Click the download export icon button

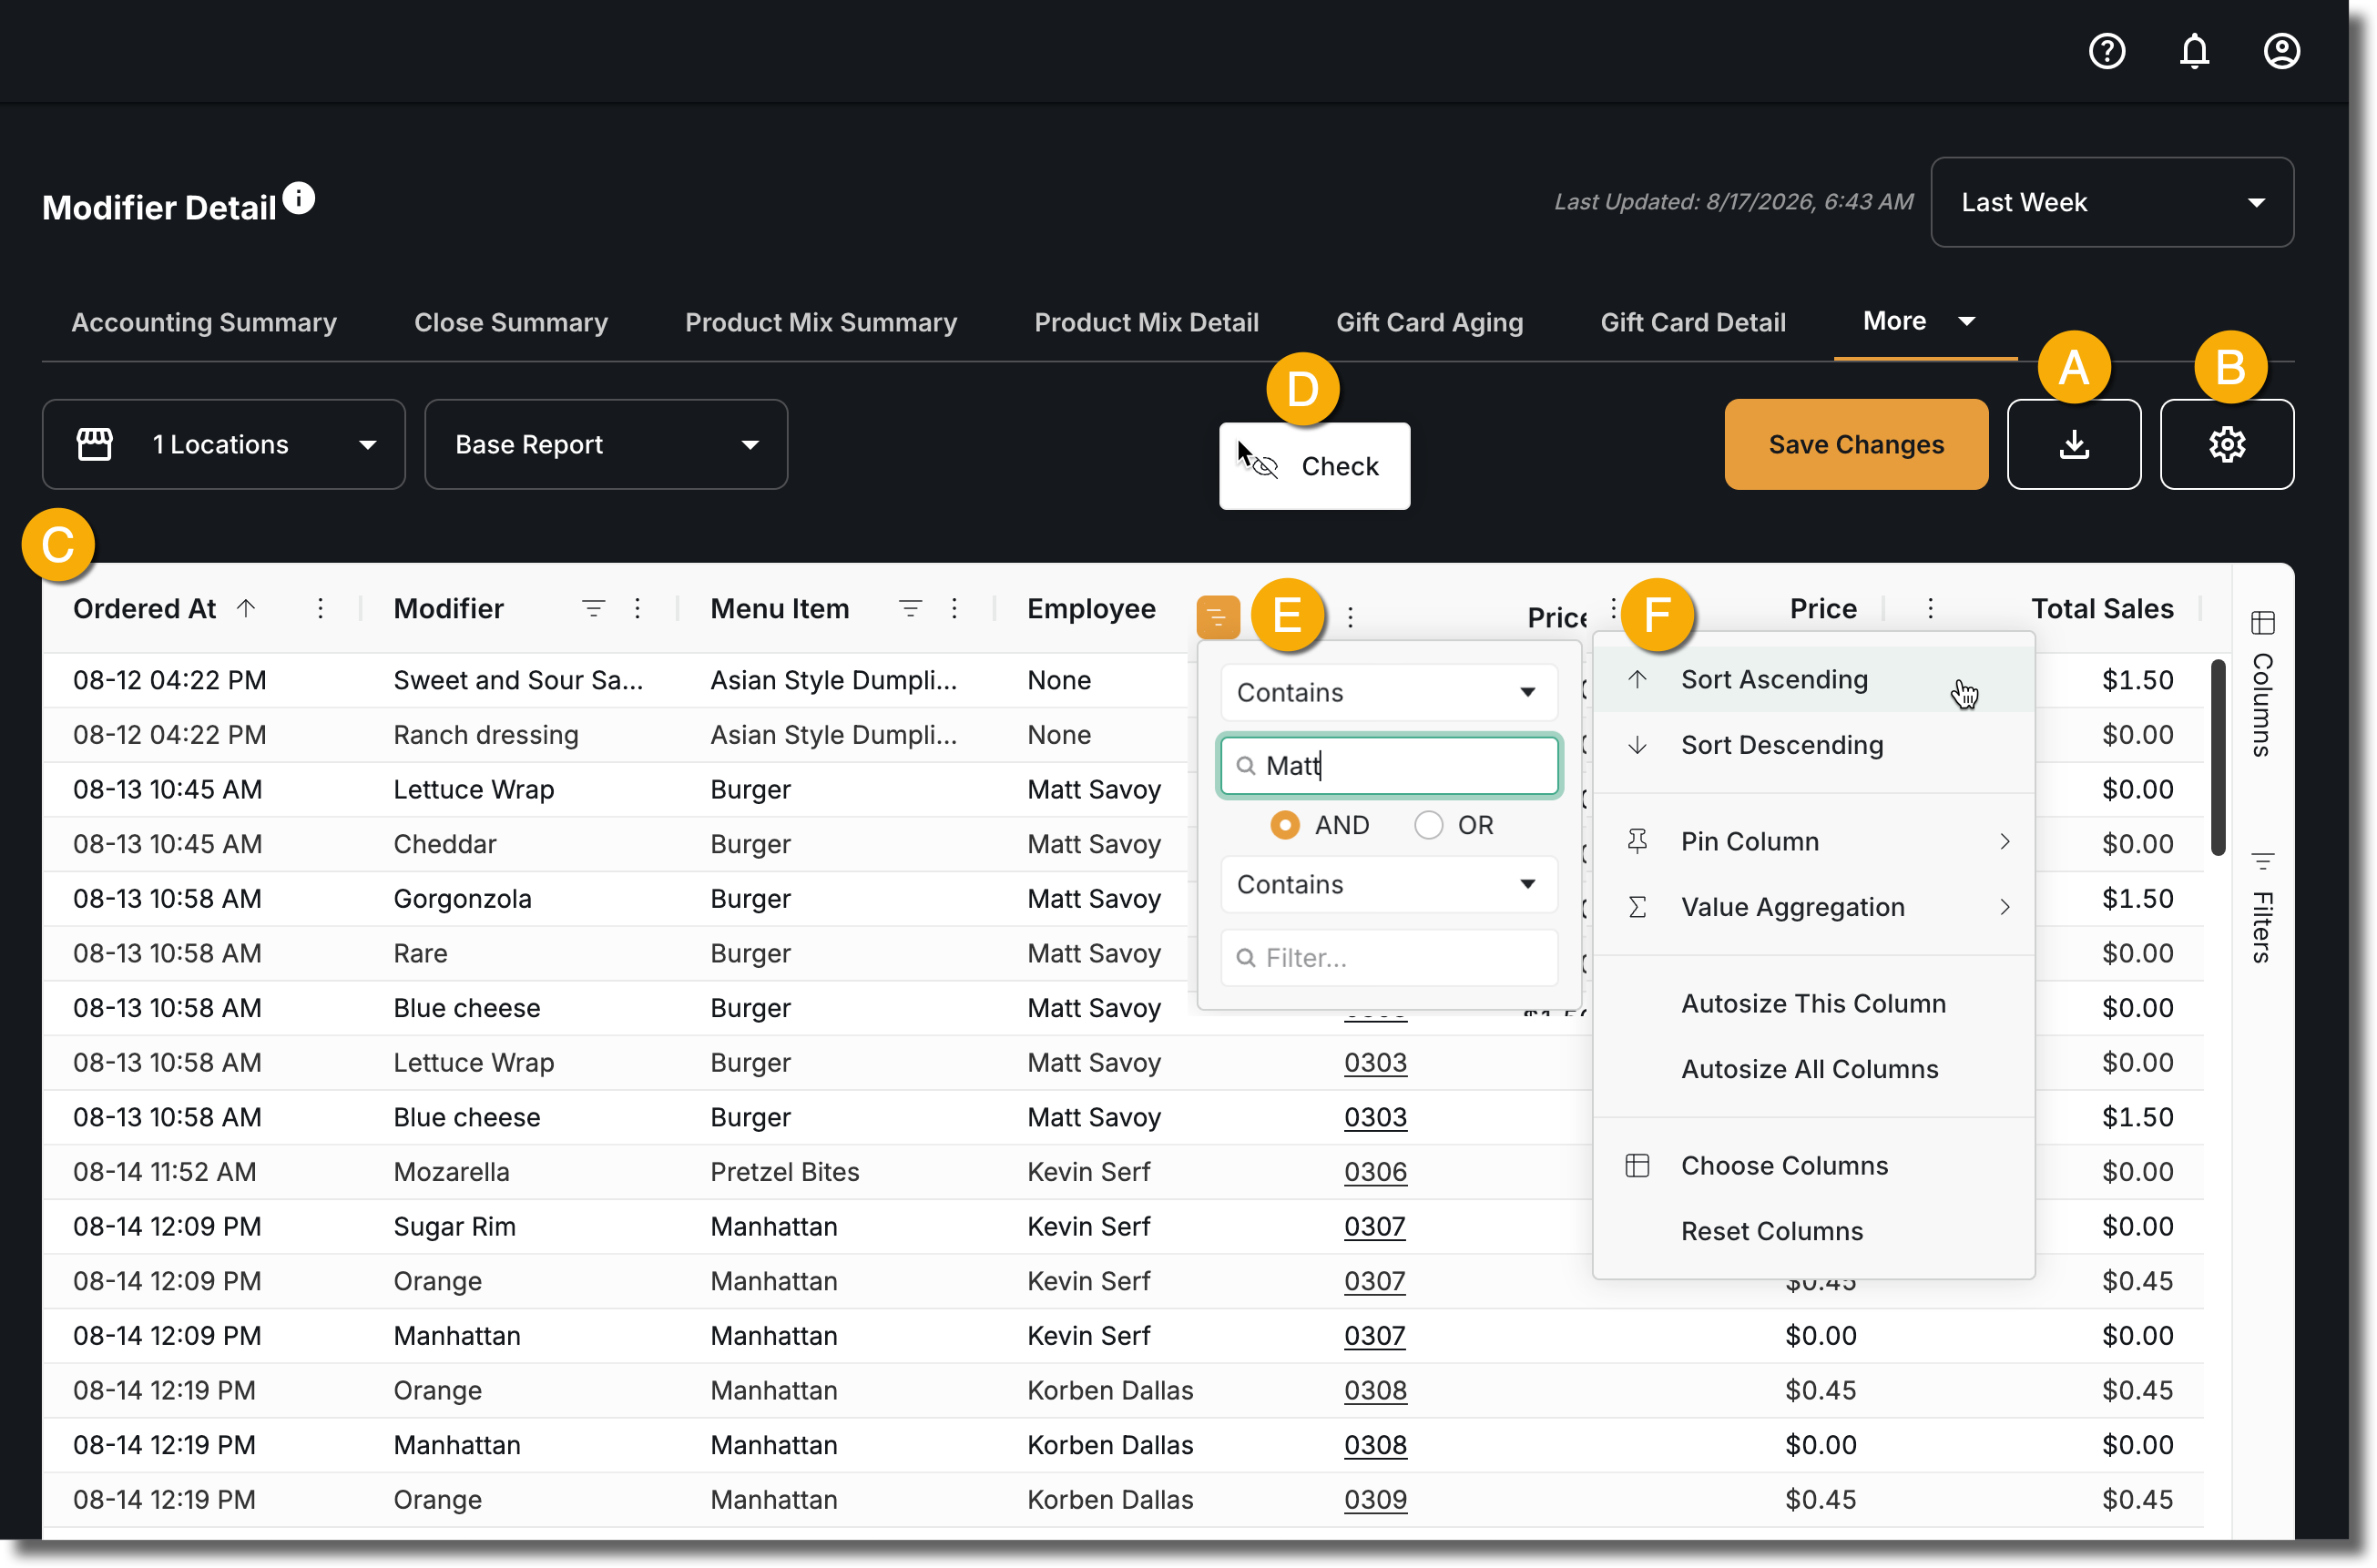(x=2073, y=445)
